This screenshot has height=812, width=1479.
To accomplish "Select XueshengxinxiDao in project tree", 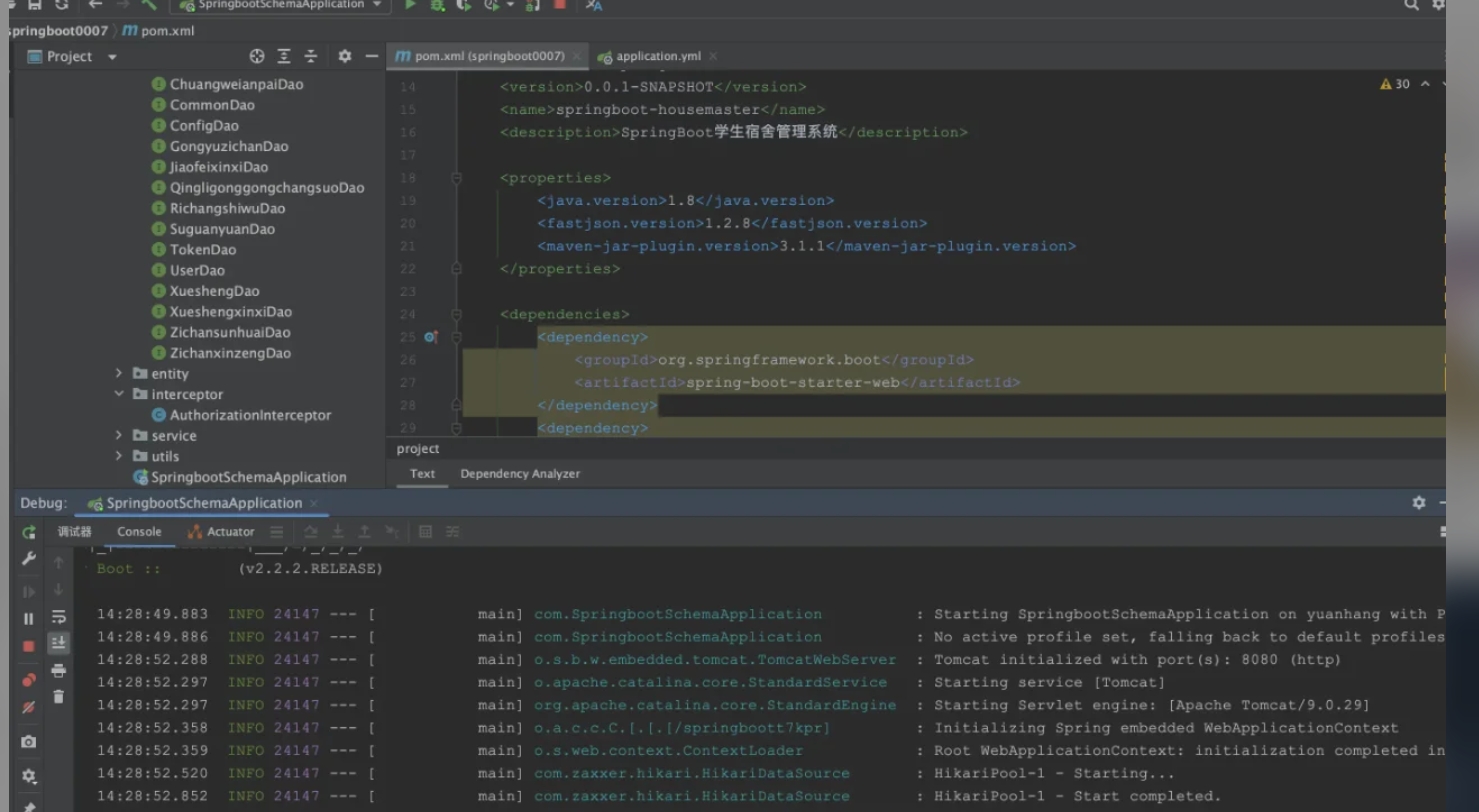I will pos(231,312).
